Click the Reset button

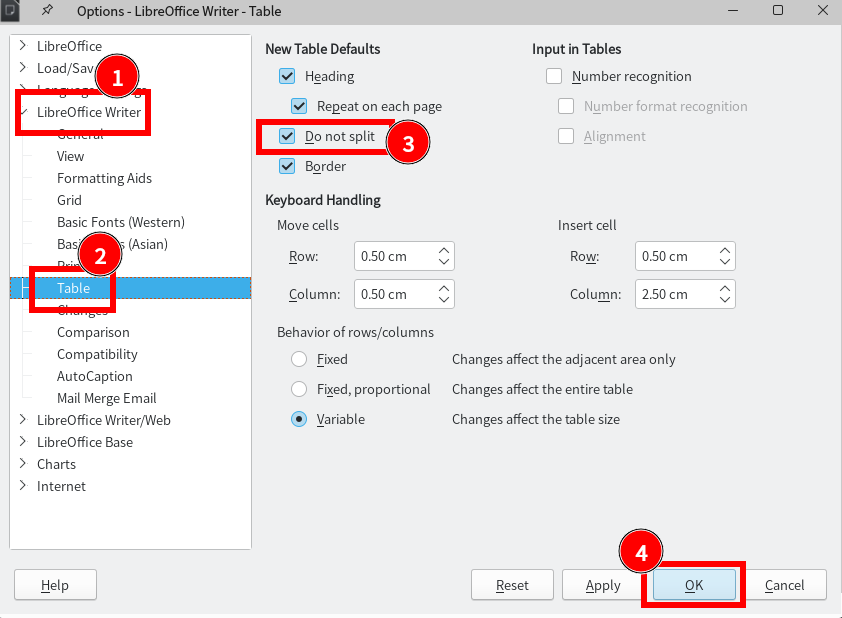tap(512, 585)
